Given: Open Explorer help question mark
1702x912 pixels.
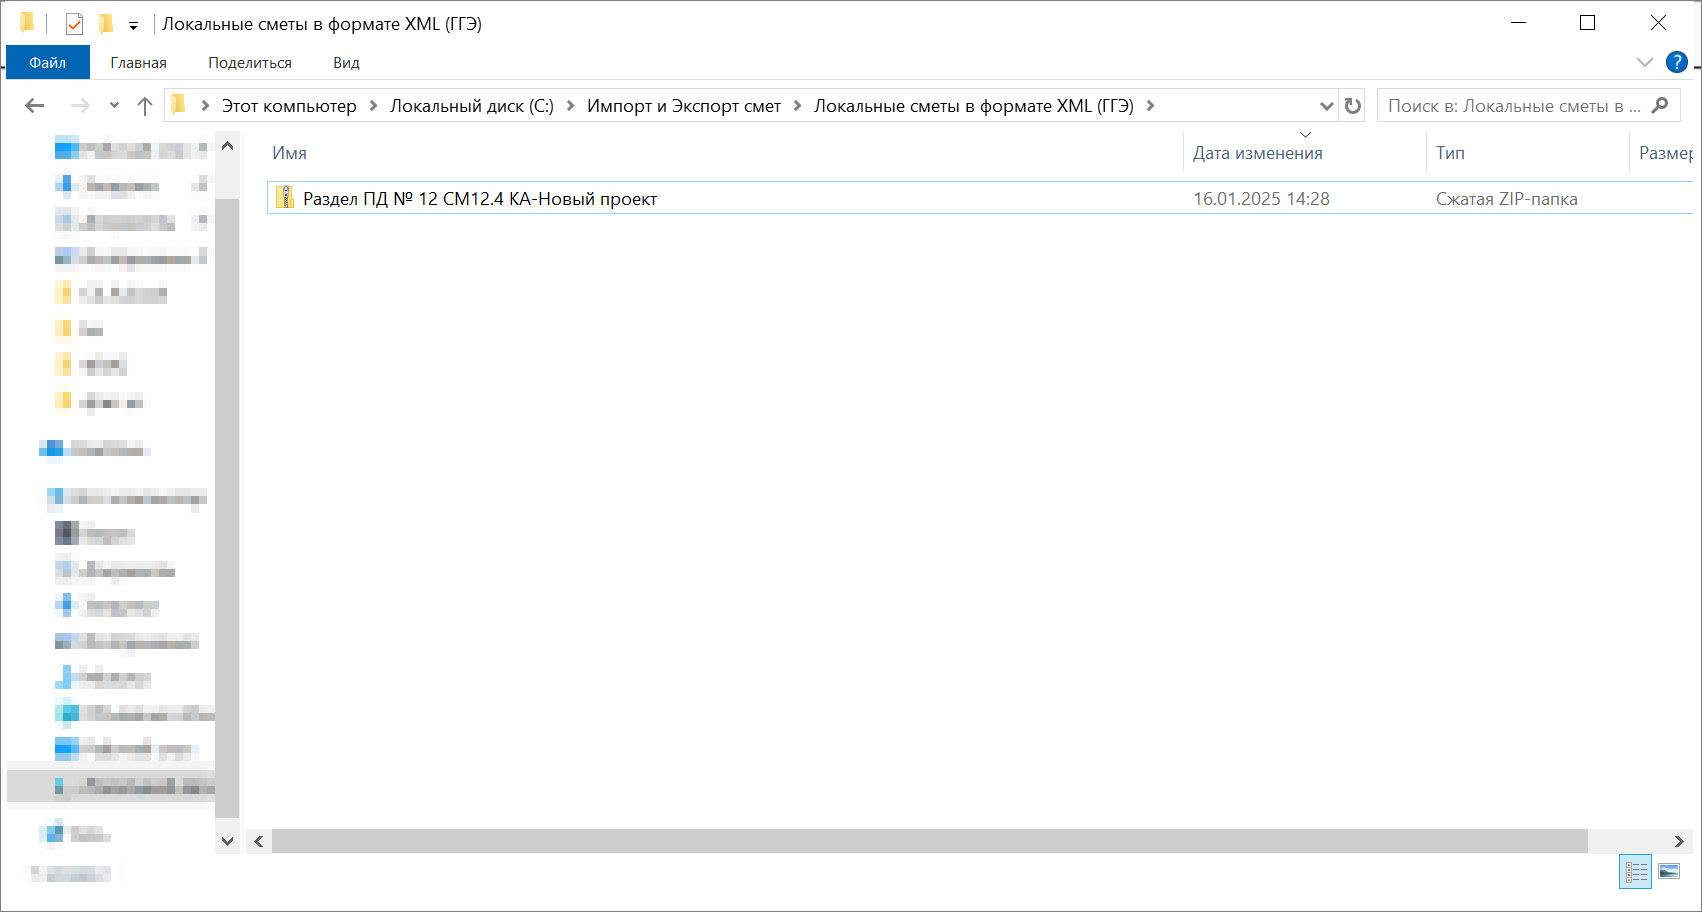Looking at the screenshot, I should coord(1677,62).
